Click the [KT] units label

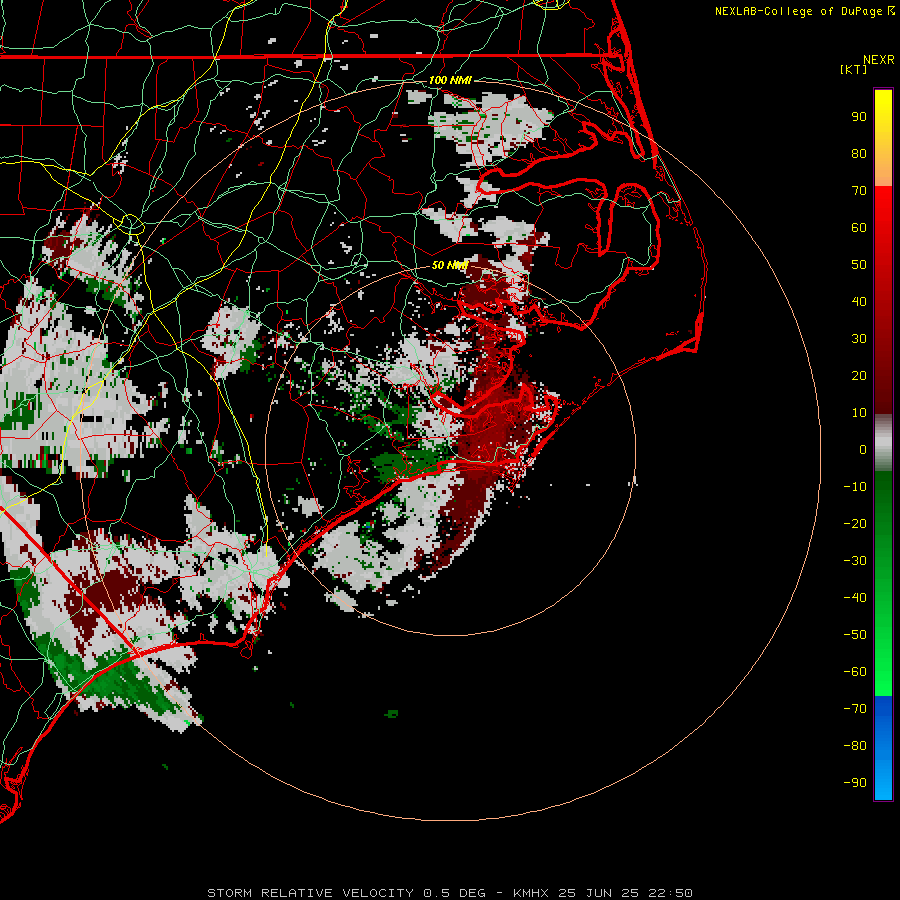coord(854,69)
